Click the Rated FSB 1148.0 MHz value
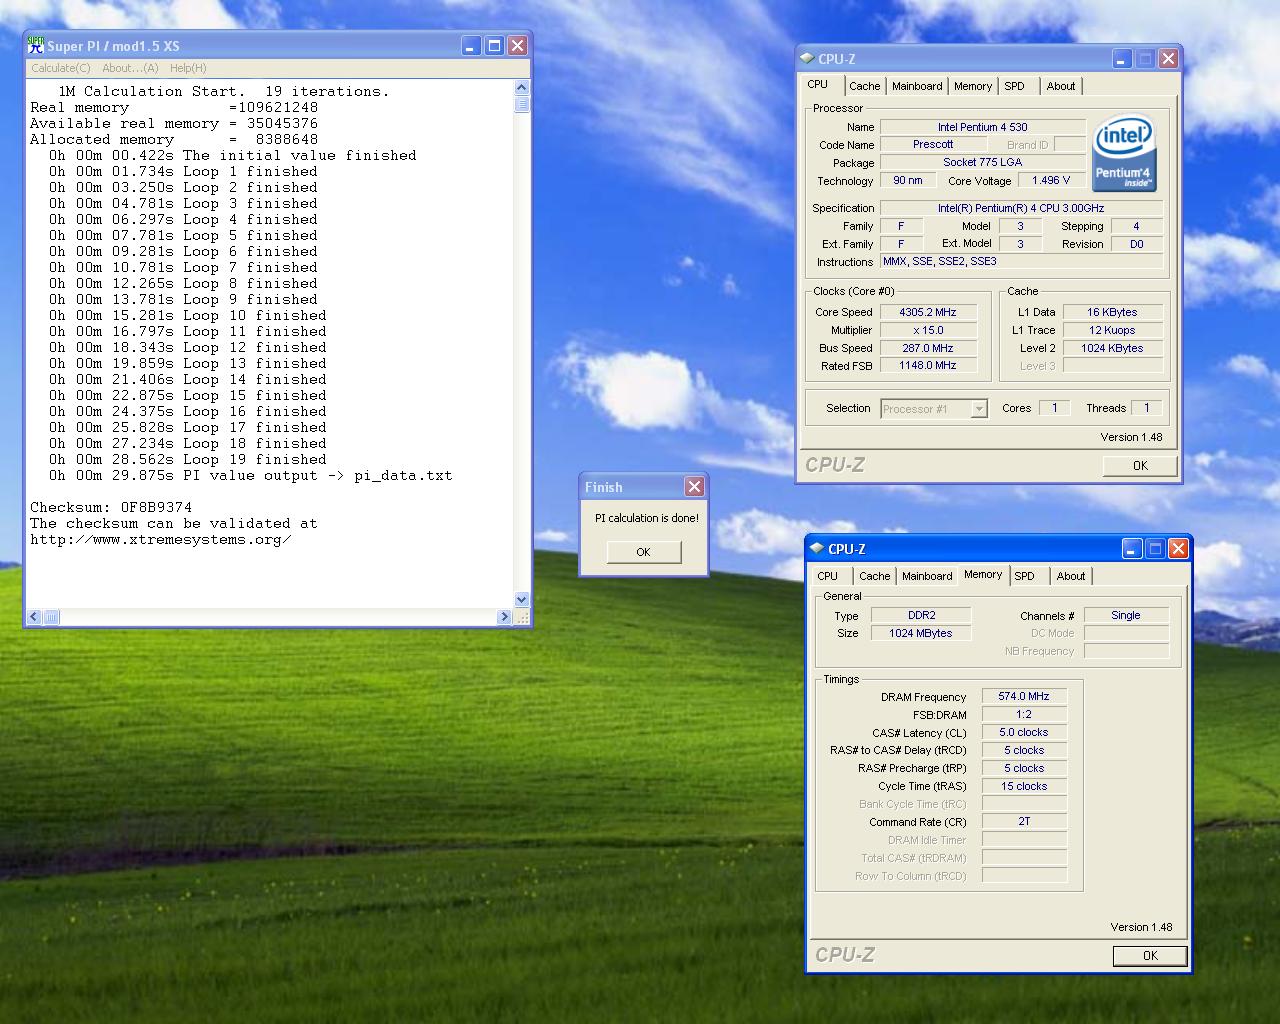 [x=928, y=366]
